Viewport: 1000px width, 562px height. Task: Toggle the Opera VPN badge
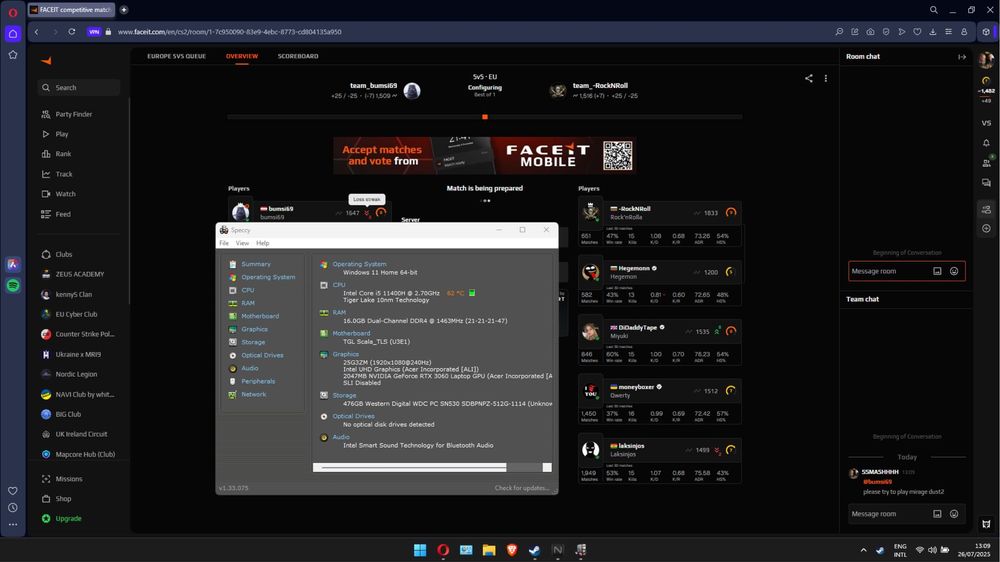pyautogui.click(x=94, y=32)
